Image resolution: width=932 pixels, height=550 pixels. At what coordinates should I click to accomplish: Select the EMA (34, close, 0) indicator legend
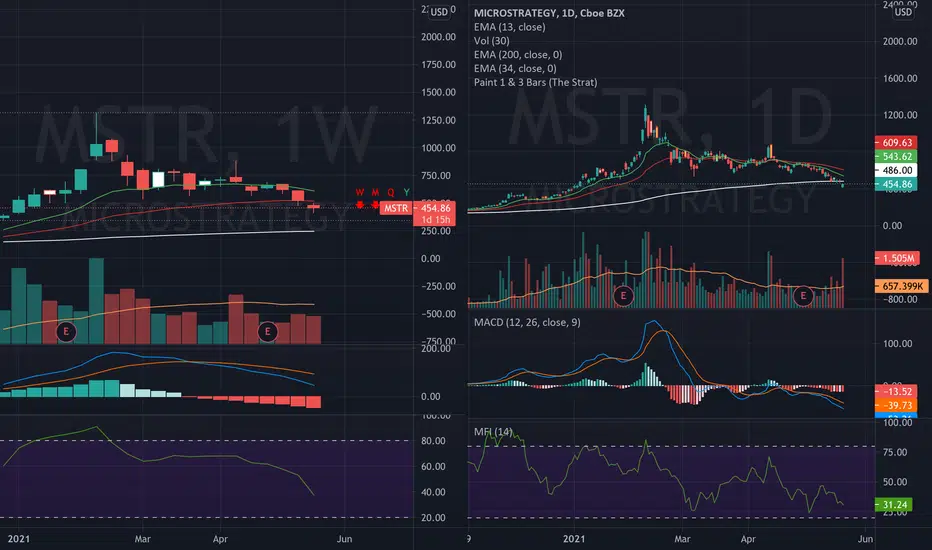coord(515,68)
